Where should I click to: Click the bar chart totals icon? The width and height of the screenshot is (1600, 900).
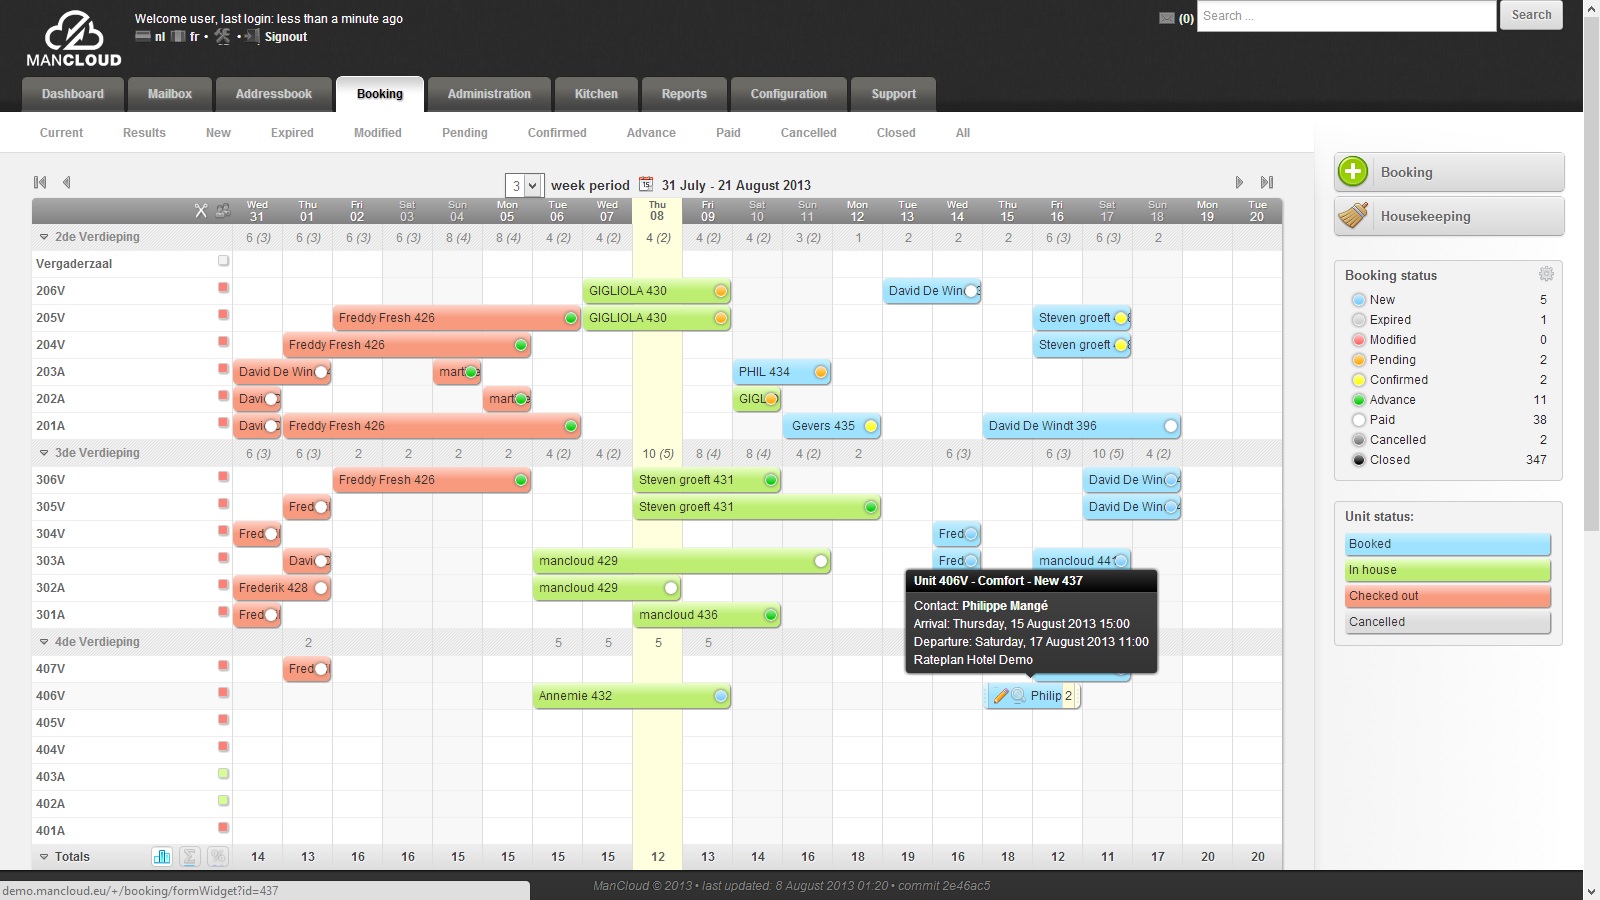click(162, 856)
